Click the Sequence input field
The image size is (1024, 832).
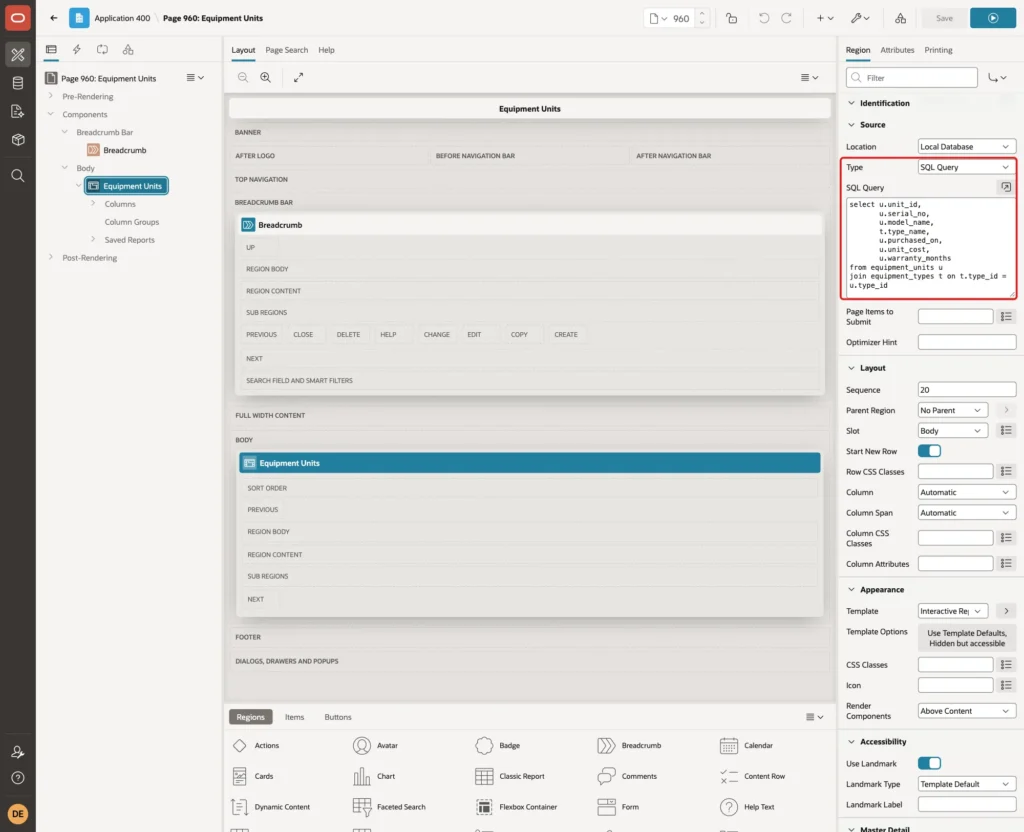pos(966,390)
